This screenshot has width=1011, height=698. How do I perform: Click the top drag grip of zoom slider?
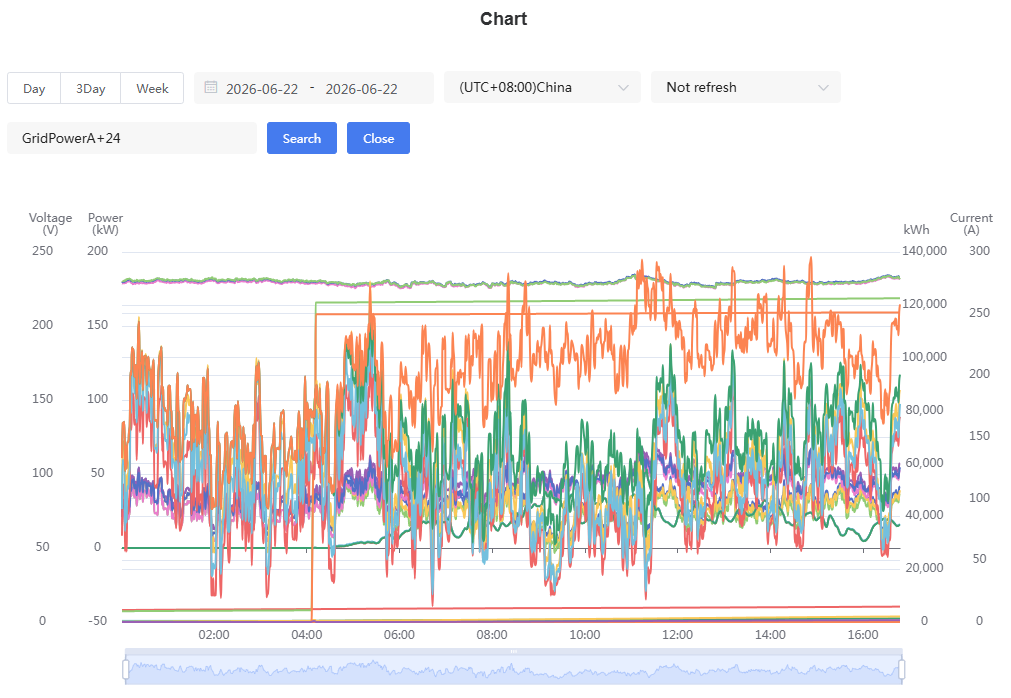coord(514,652)
